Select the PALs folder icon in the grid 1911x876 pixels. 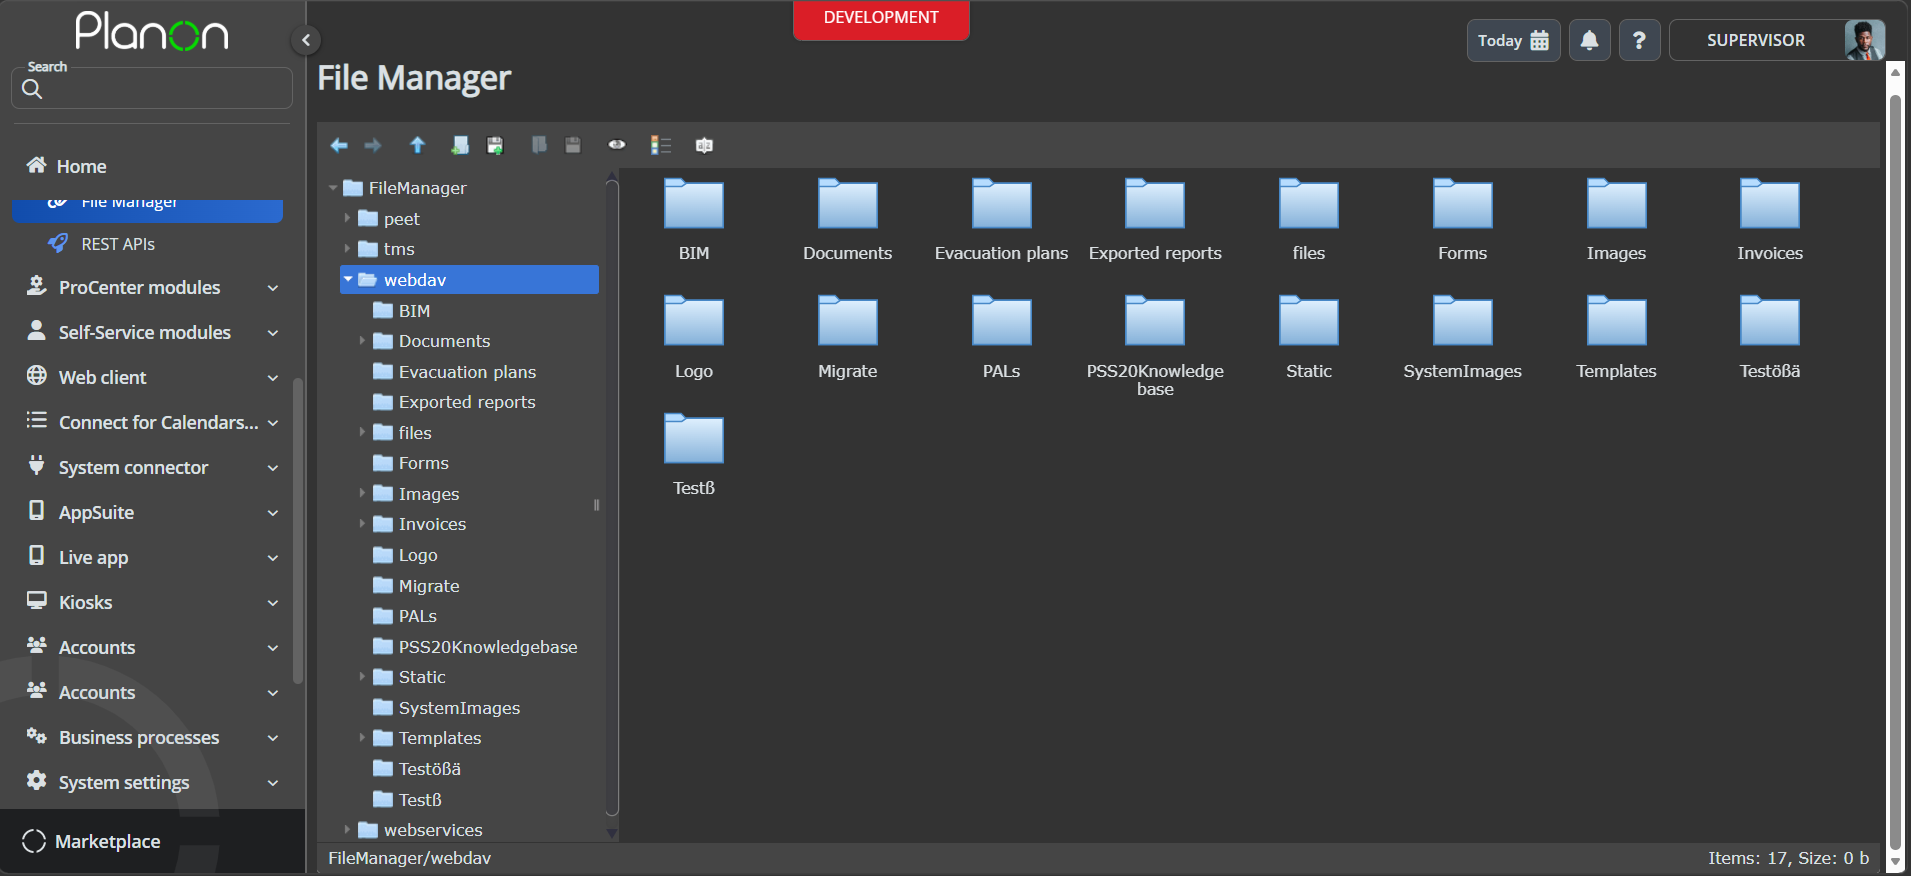1002,321
